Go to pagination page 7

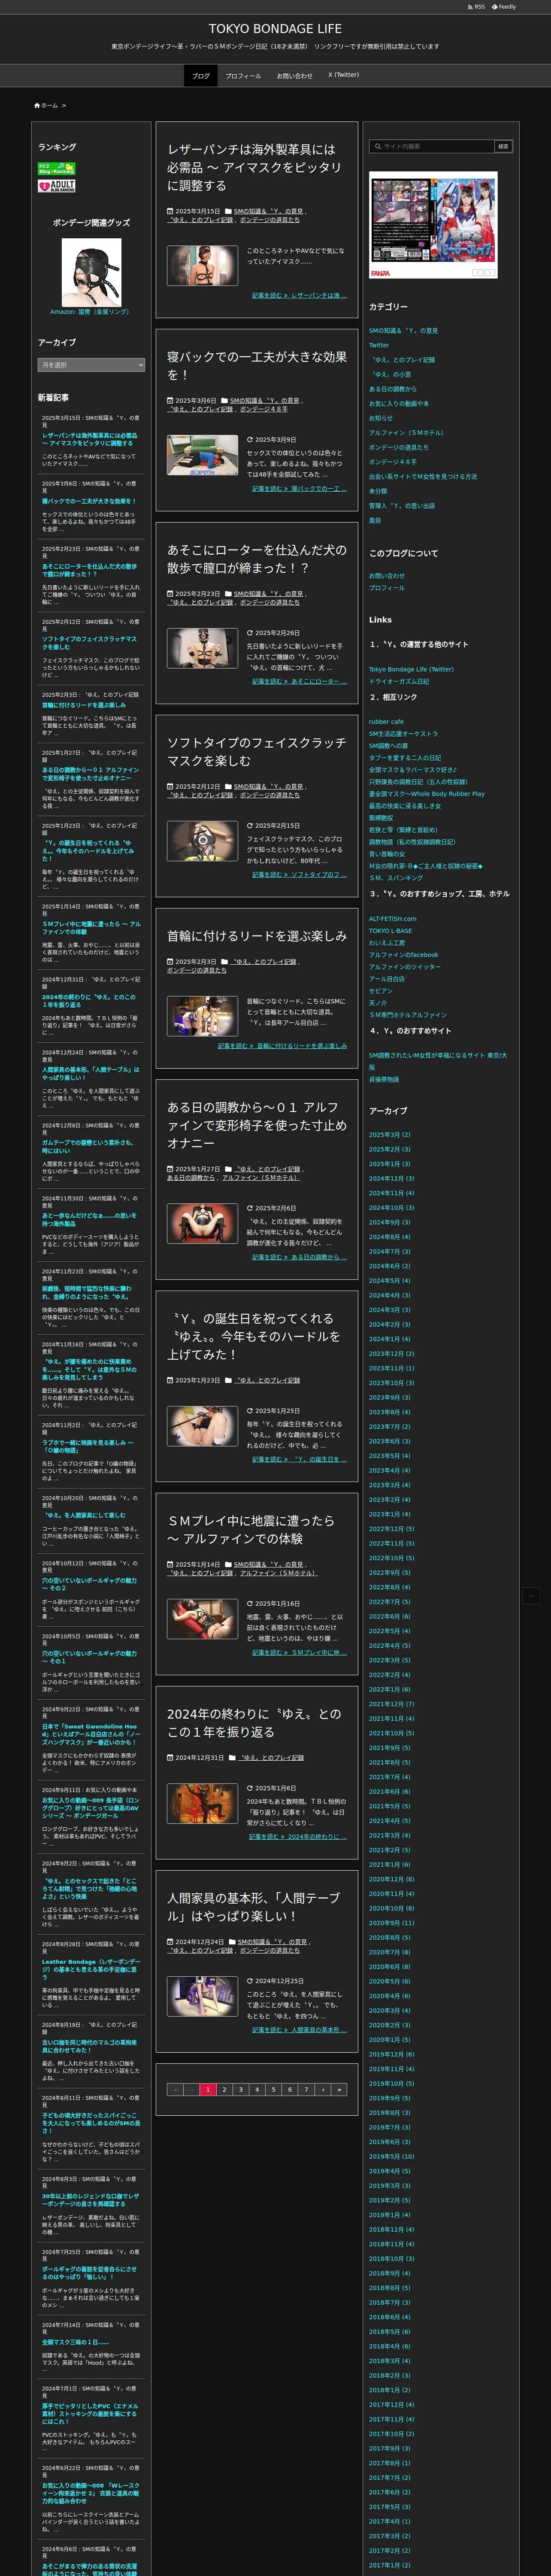pos(306,2089)
